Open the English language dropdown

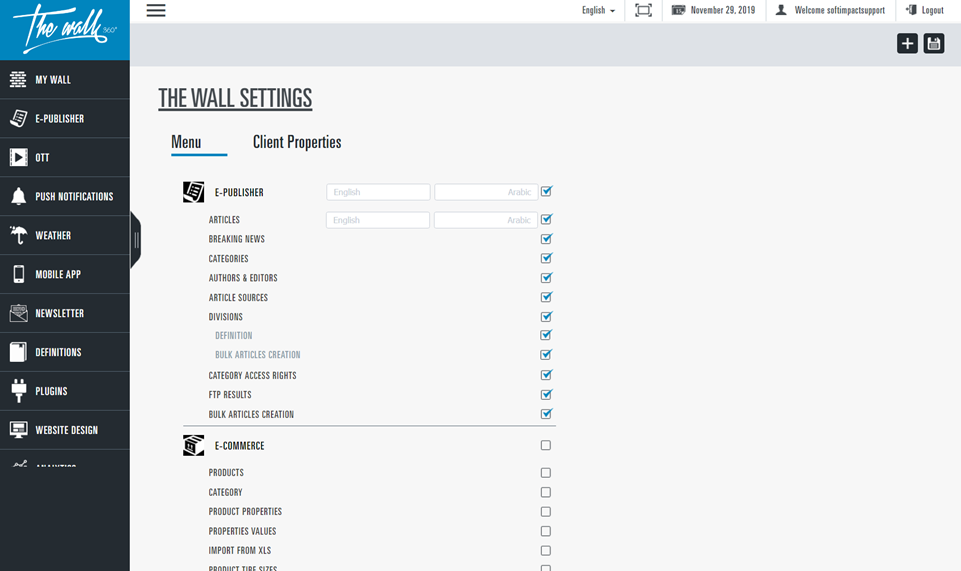click(x=598, y=10)
